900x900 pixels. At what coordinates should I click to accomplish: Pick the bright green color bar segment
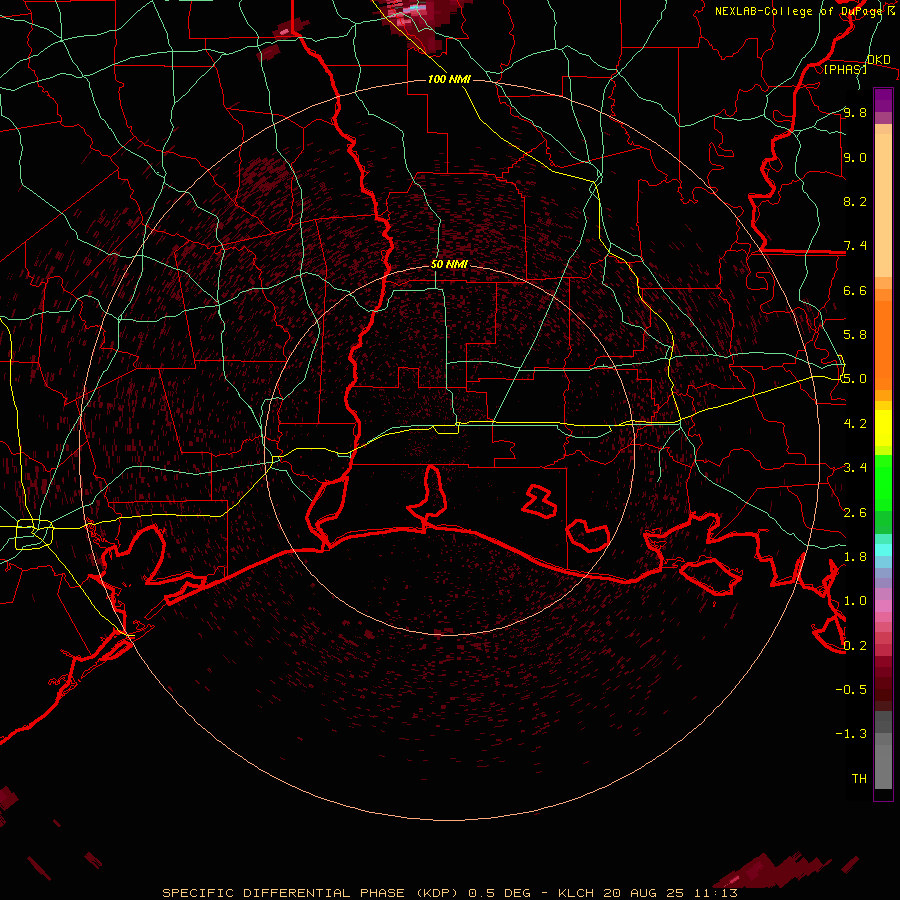click(883, 482)
